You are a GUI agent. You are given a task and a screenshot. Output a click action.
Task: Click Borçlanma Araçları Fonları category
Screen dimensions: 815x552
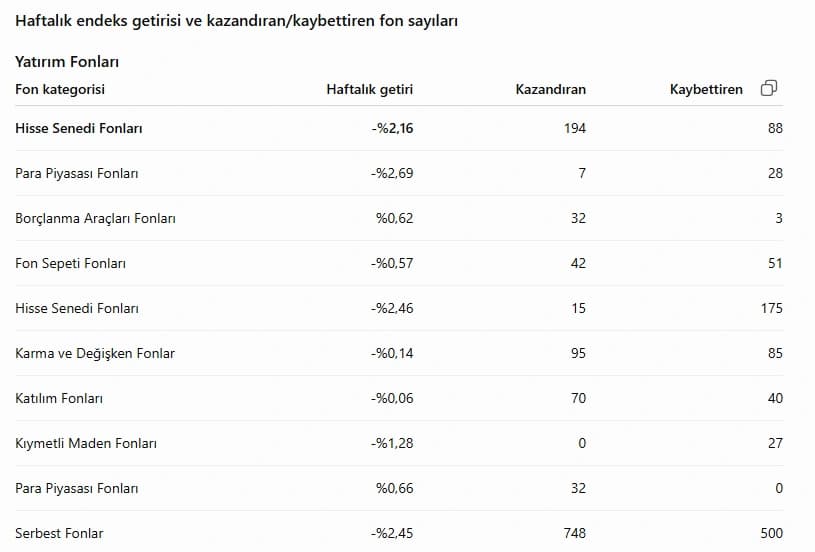(95, 218)
